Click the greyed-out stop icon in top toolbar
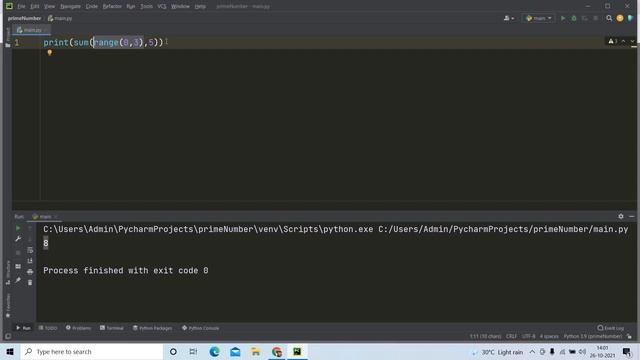 (596, 18)
